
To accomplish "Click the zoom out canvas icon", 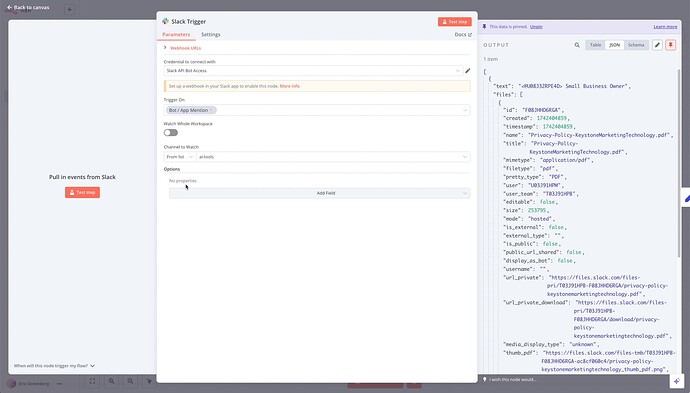I will click(x=130, y=381).
